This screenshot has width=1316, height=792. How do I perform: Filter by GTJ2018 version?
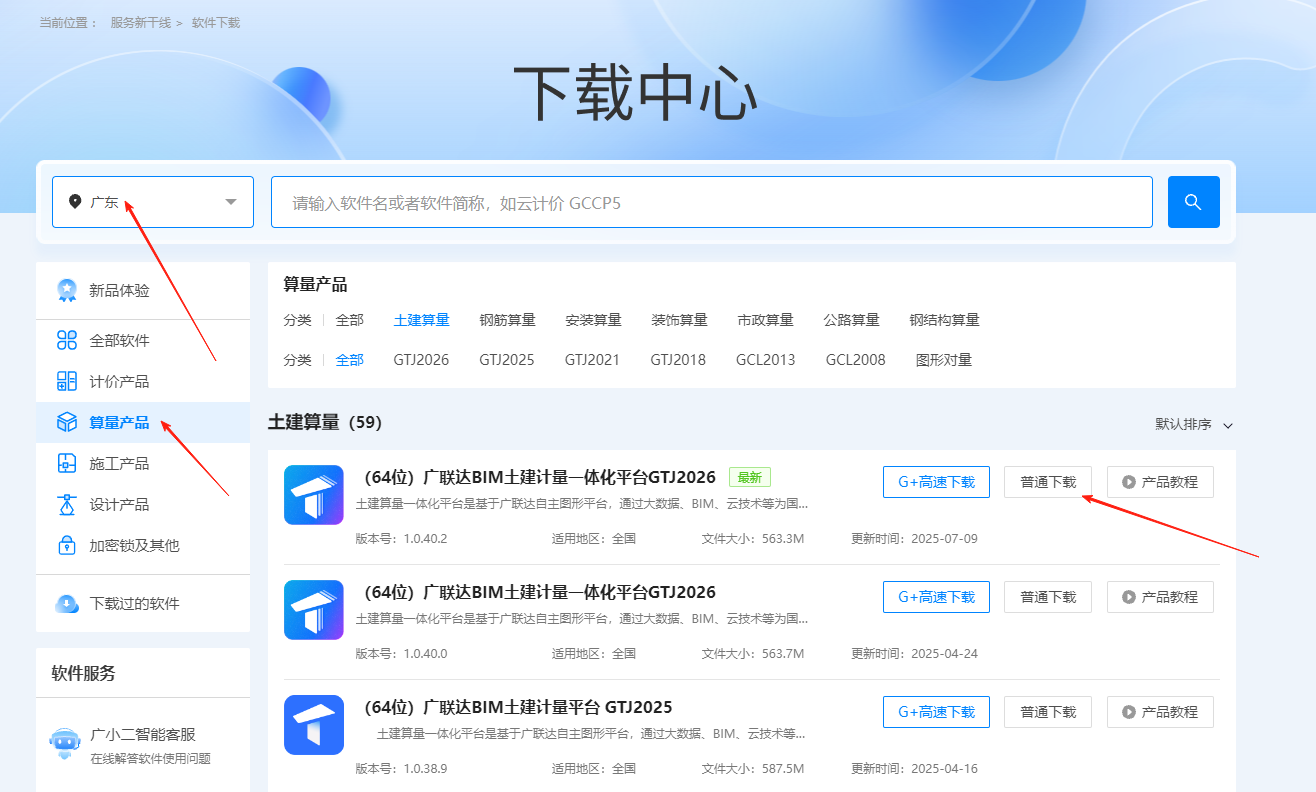678,360
